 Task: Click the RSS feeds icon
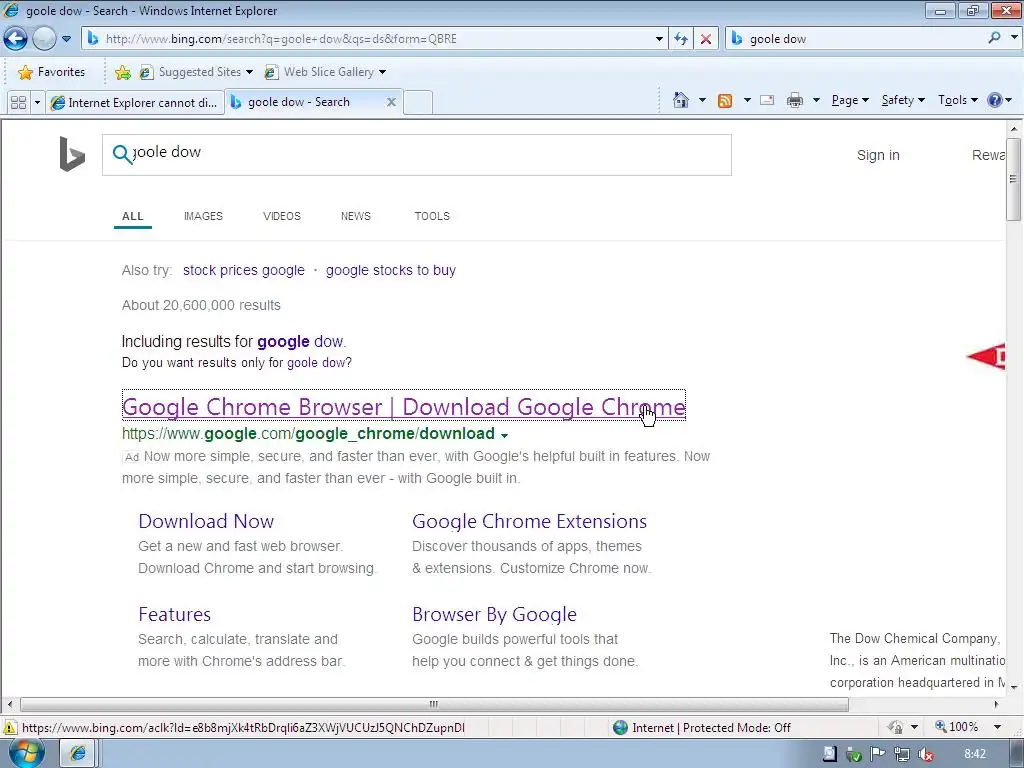725,100
